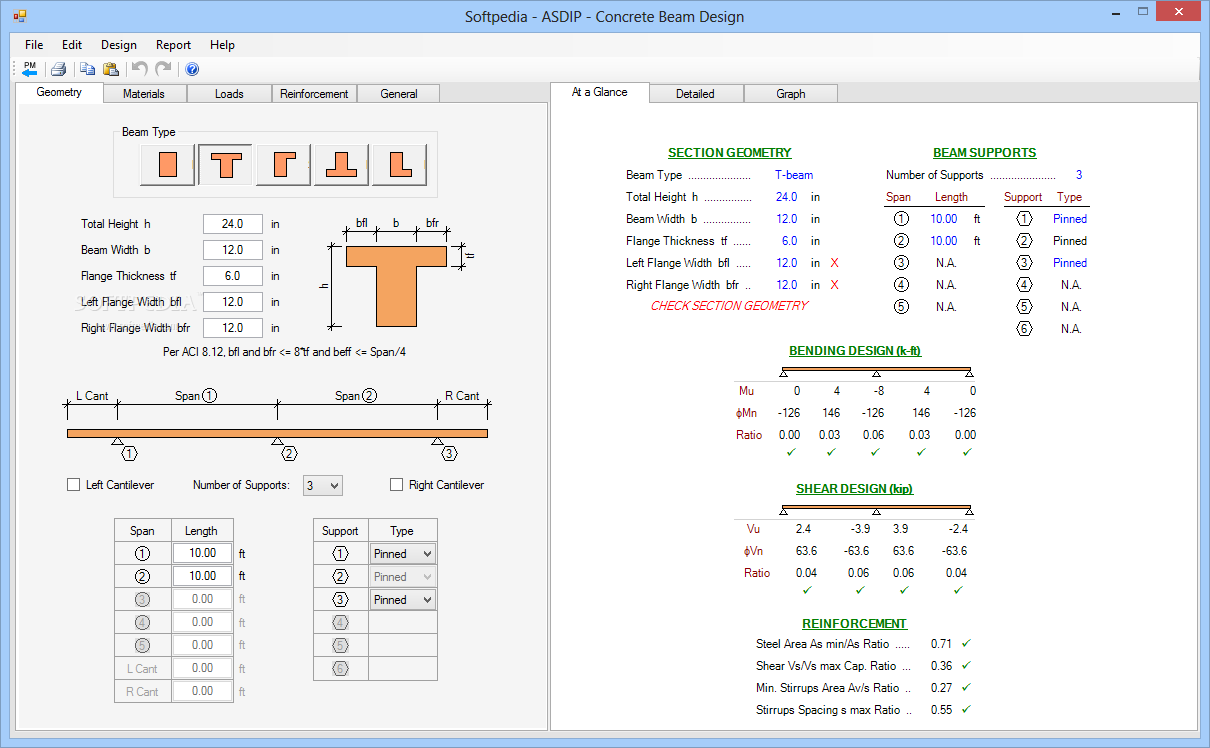Click the PM back-arrow toolbar icon
Image resolution: width=1210 pixels, height=748 pixels.
click(29, 69)
